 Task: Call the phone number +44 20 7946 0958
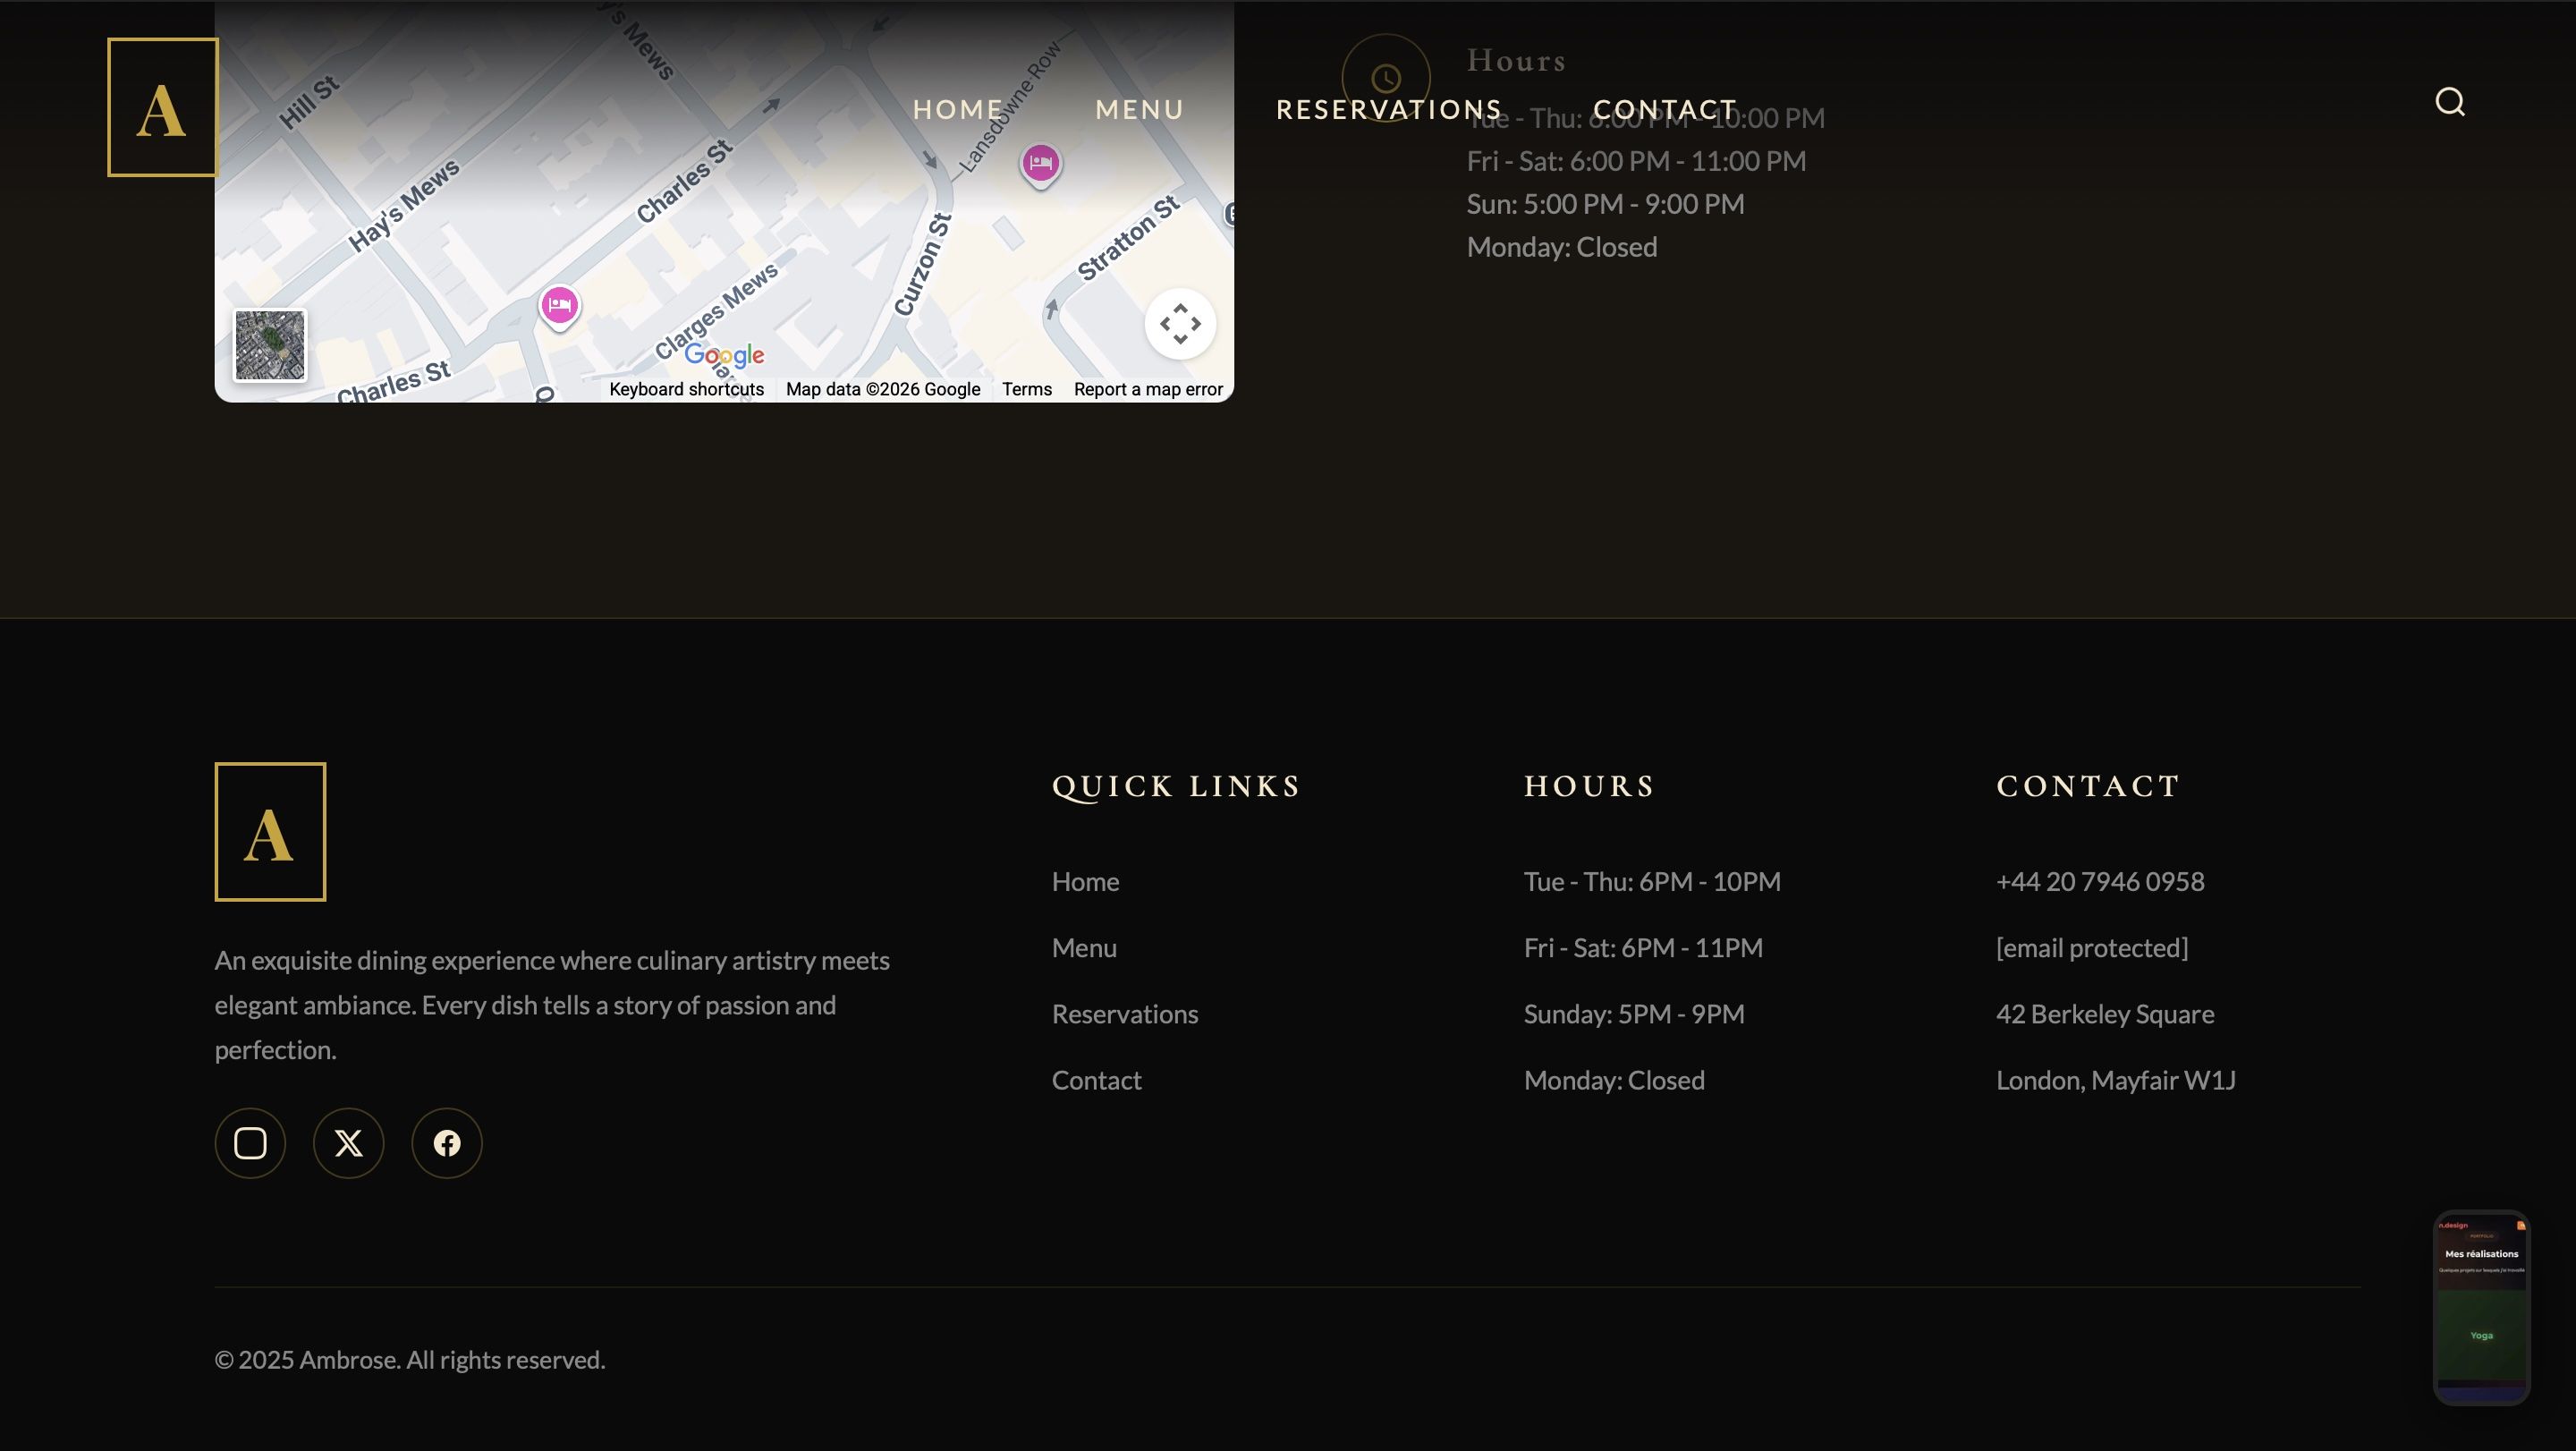pos(2099,882)
